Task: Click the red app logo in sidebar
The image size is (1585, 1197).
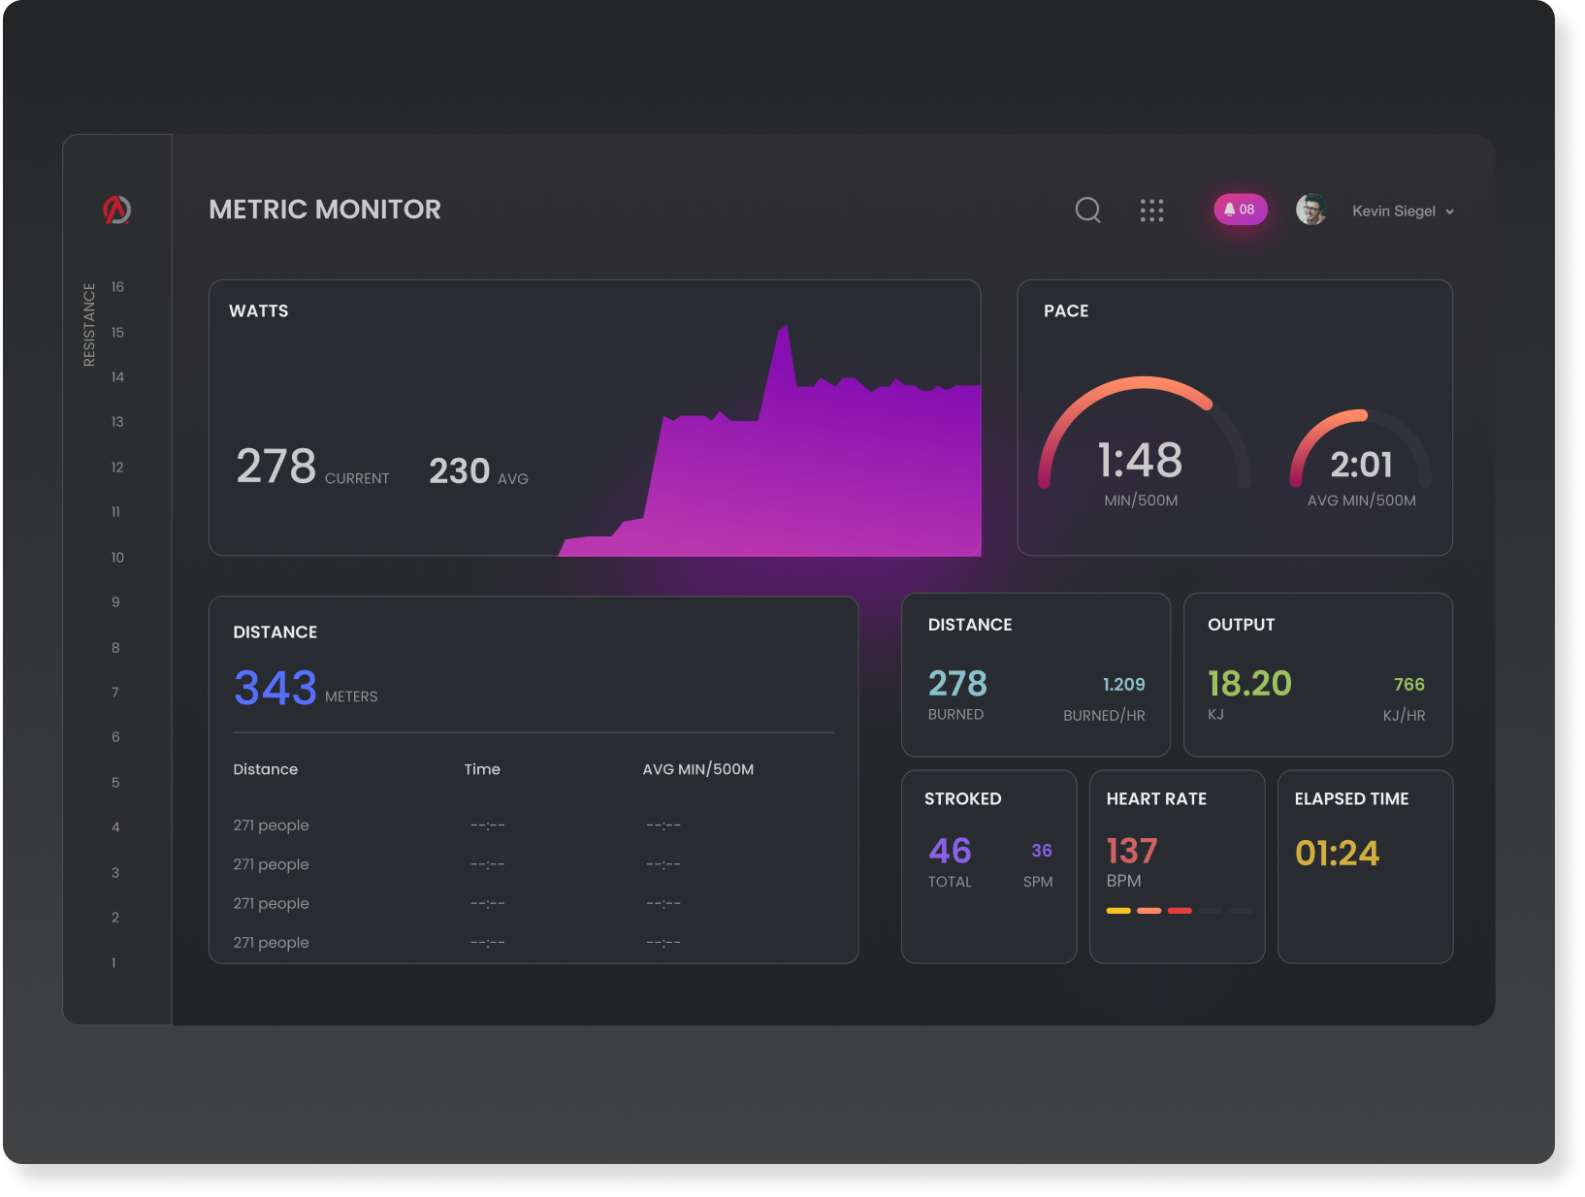Action: tap(117, 209)
